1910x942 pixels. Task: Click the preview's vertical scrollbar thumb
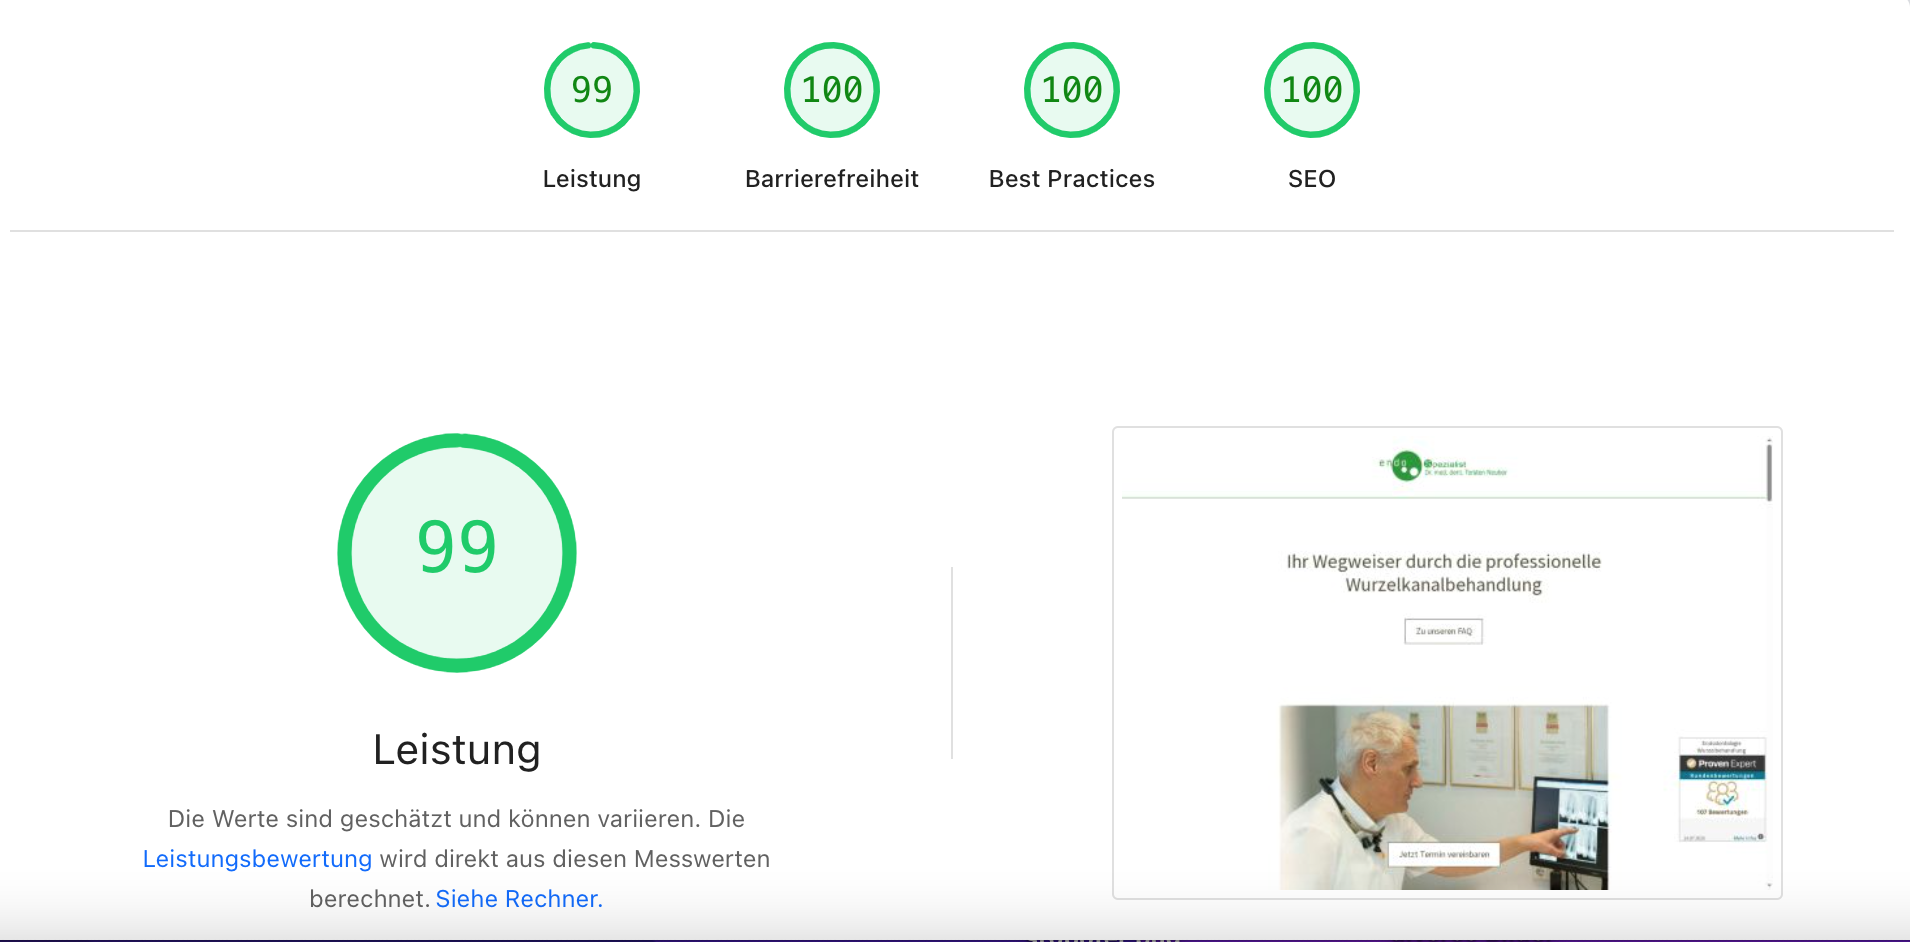[1768, 472]
